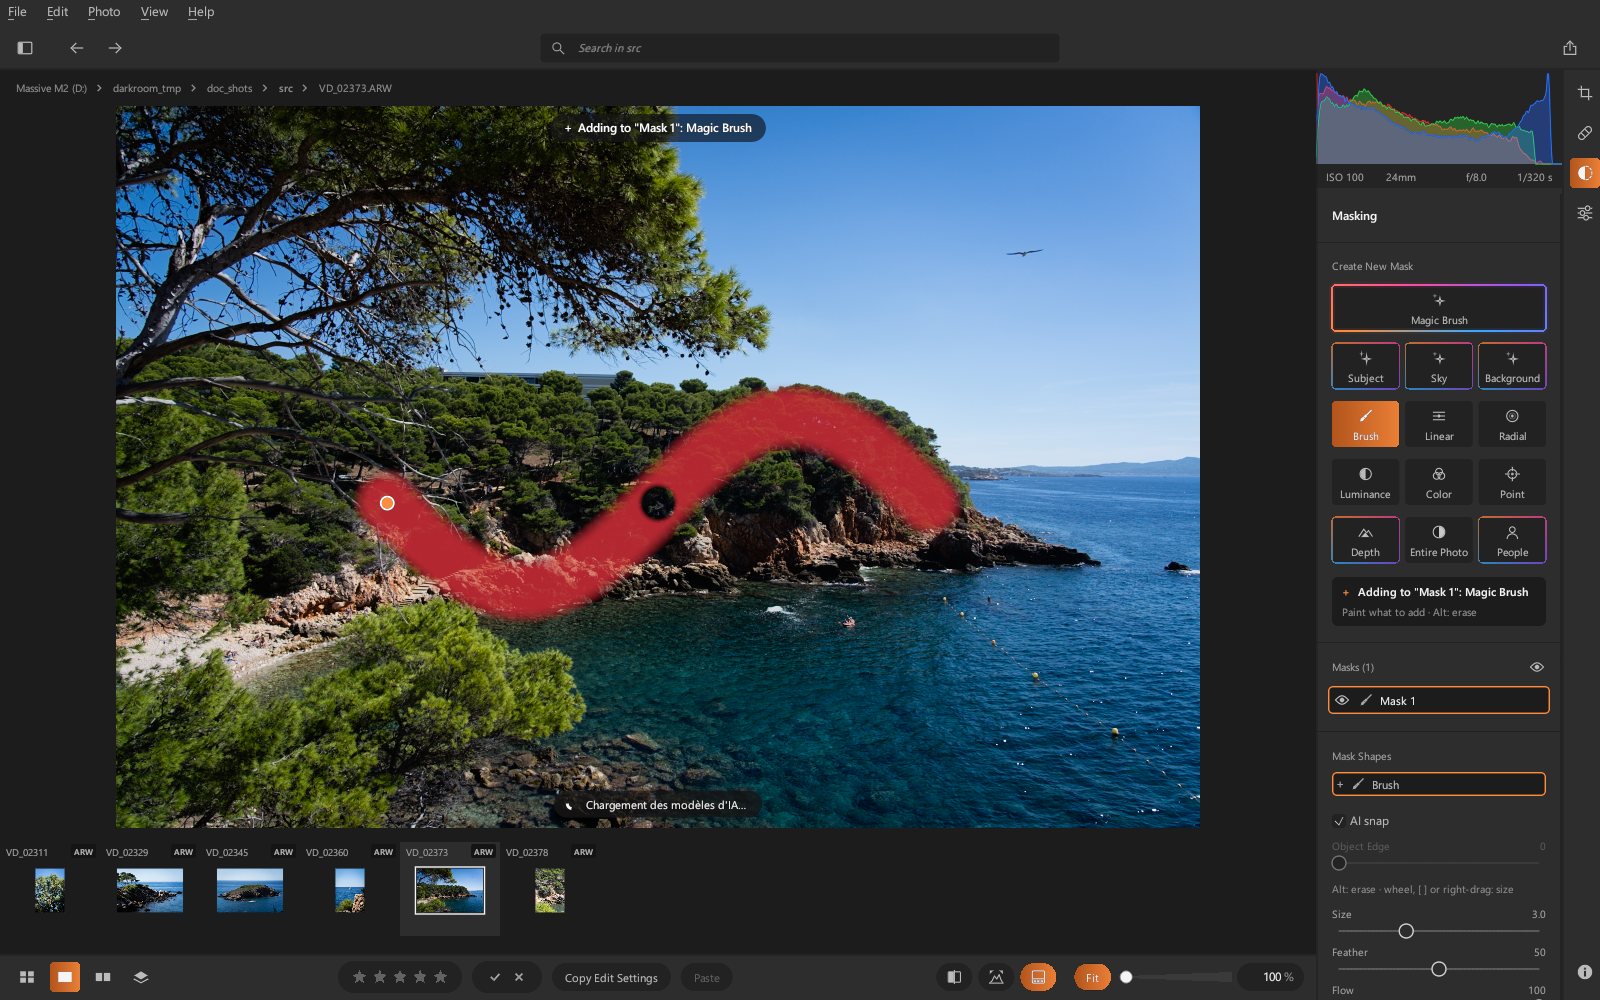Expand the plus on Brush mask shape
The image size is (1600, 1000).
pos(1340,785)
